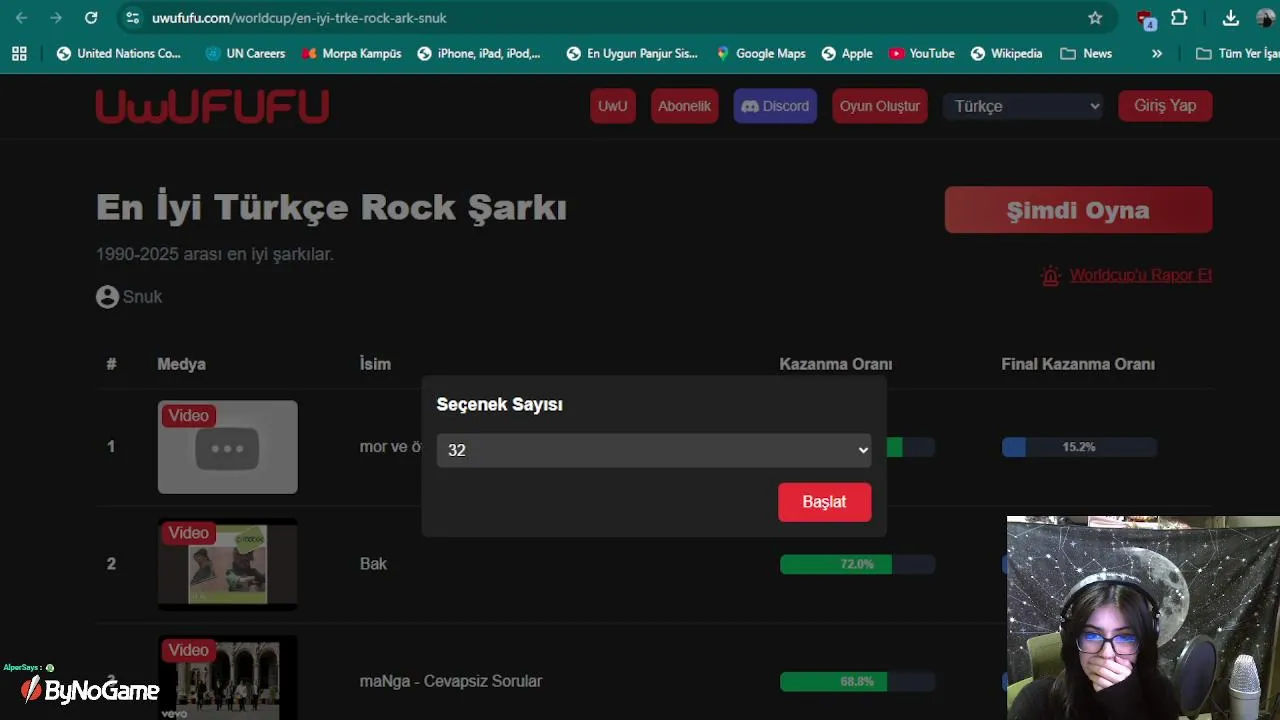This screenshot has width=1280, height=720.
Task: Click the UwUFUFU site logo
Action: [212, 106]
